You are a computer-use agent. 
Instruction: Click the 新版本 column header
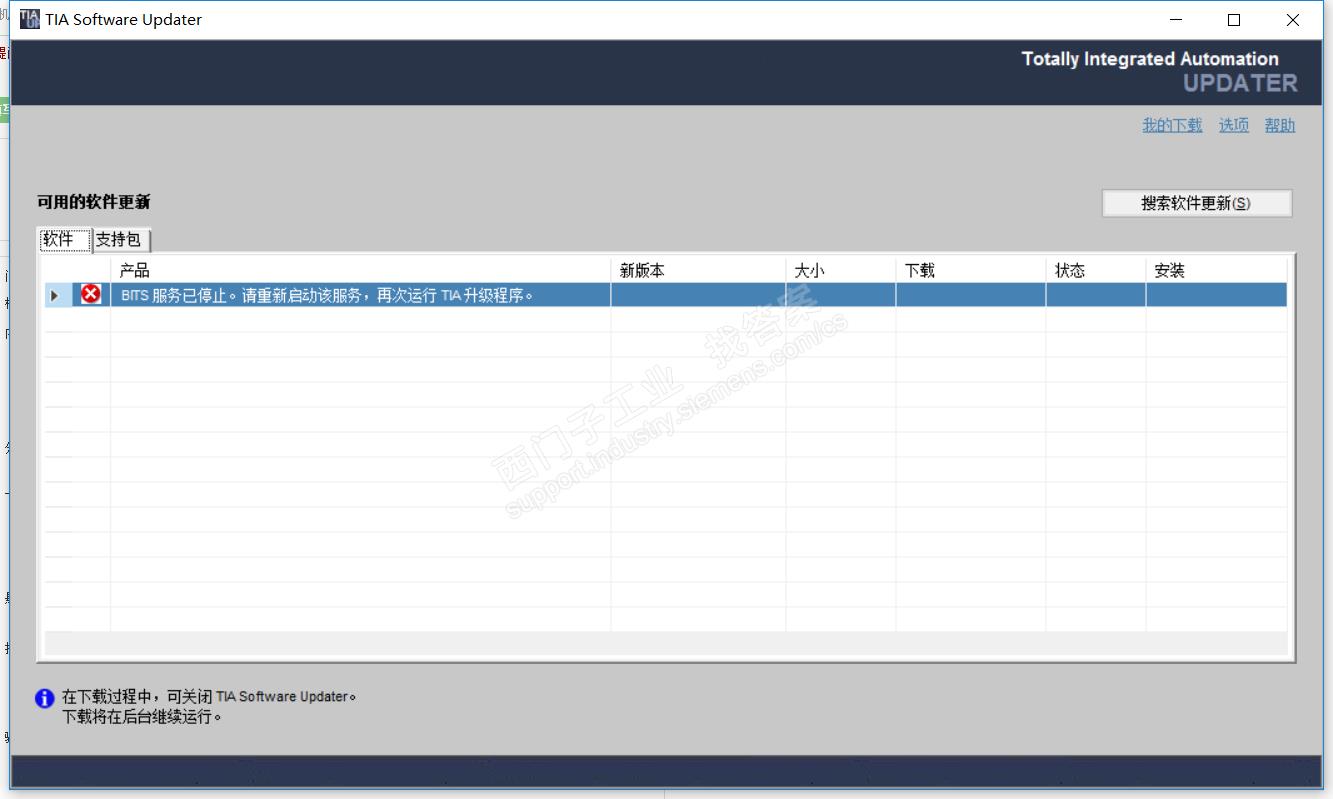coord(698,270)
